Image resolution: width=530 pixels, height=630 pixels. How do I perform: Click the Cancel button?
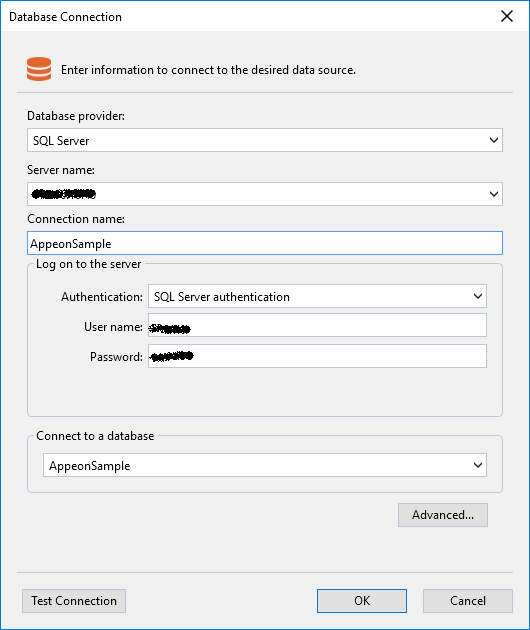tap(468, 601)
